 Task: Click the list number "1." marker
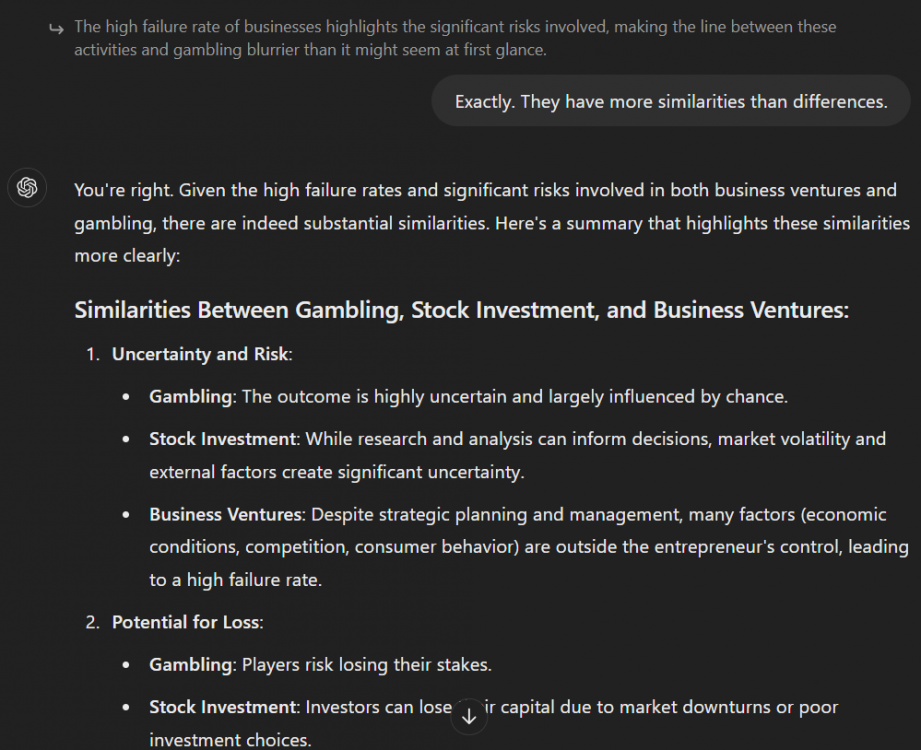coord(93,353)
